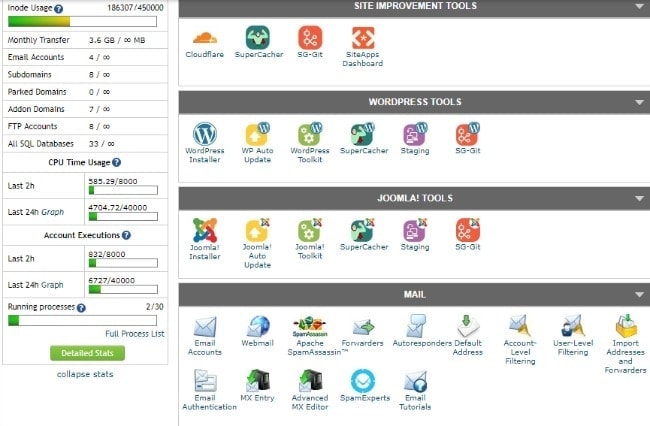The height and width of the screenshot is (426, 650).
Task: Click the Running processes progress bar
Action: pyautogui.click(x=82, y=321)
